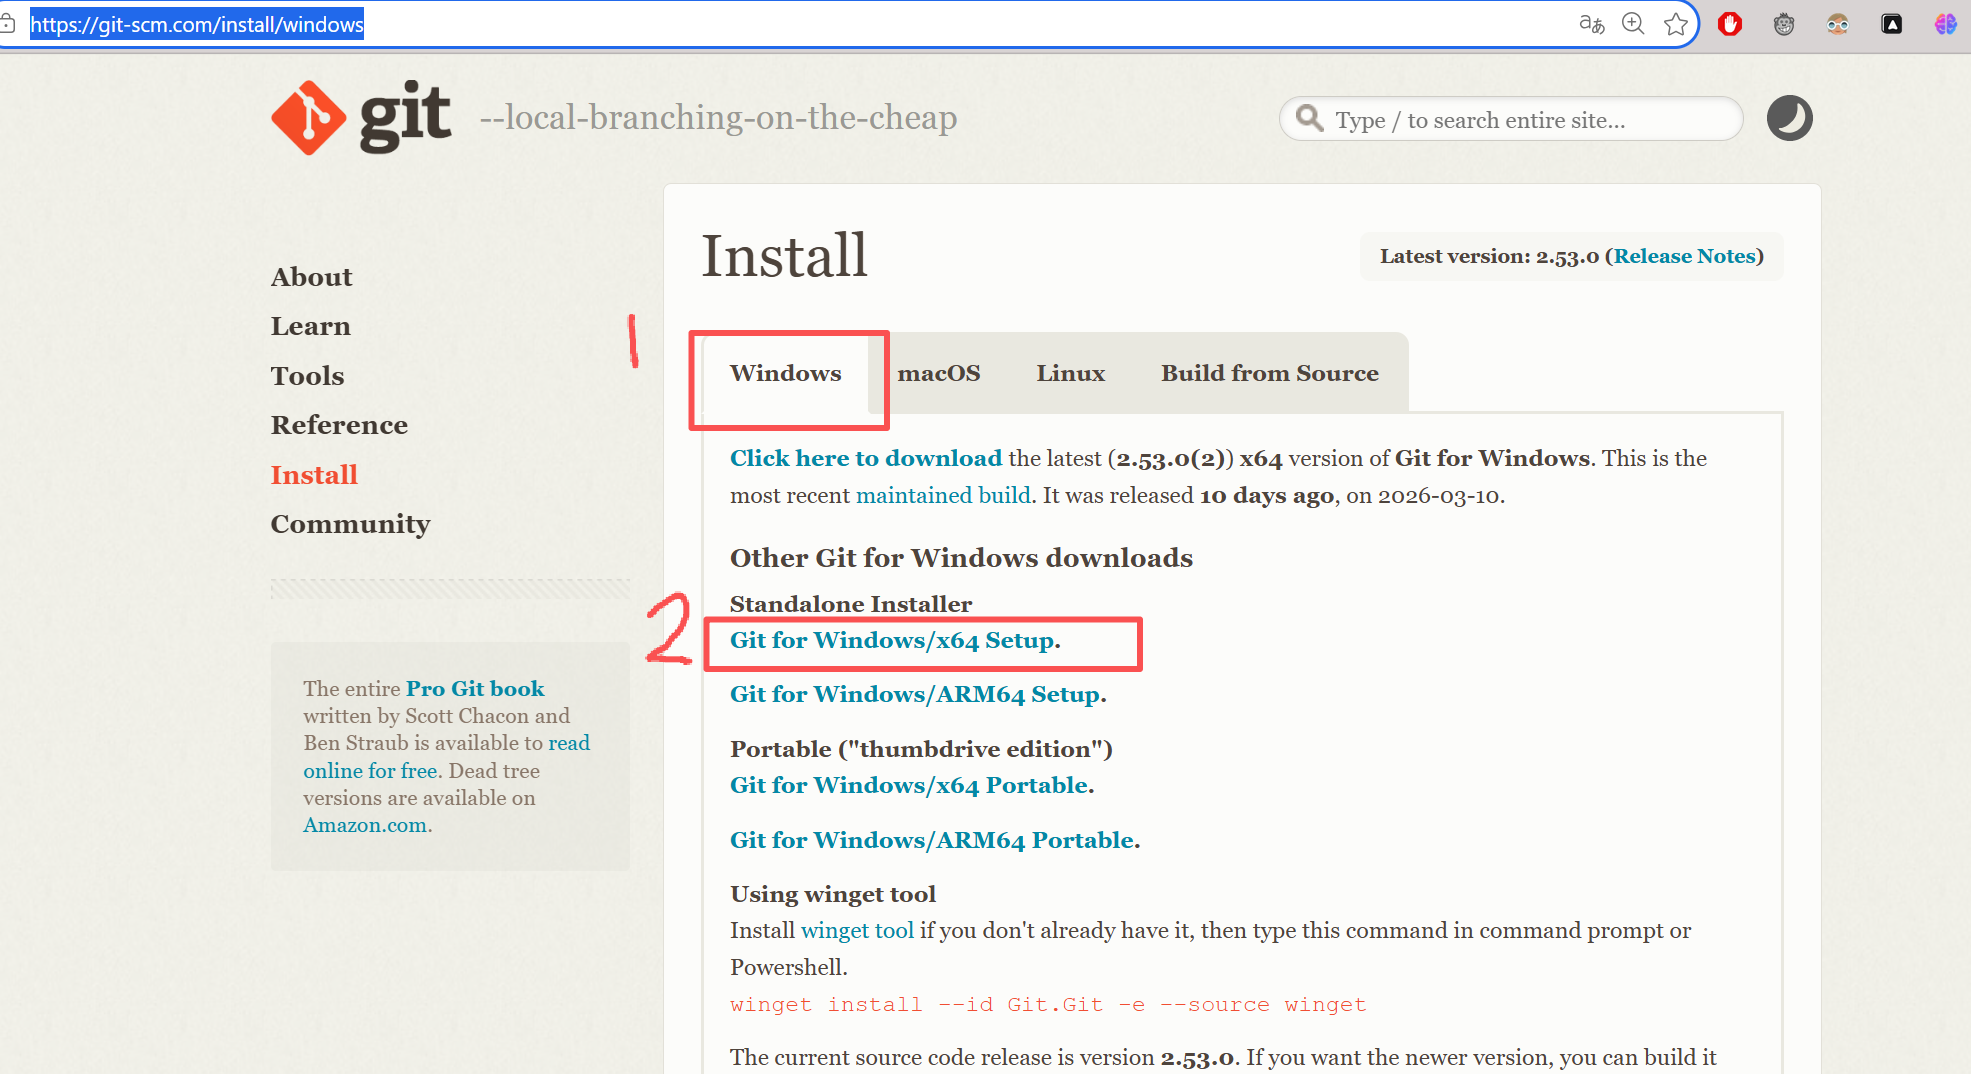
Task: Open the Release Notes link
Action: [1685, 256]
